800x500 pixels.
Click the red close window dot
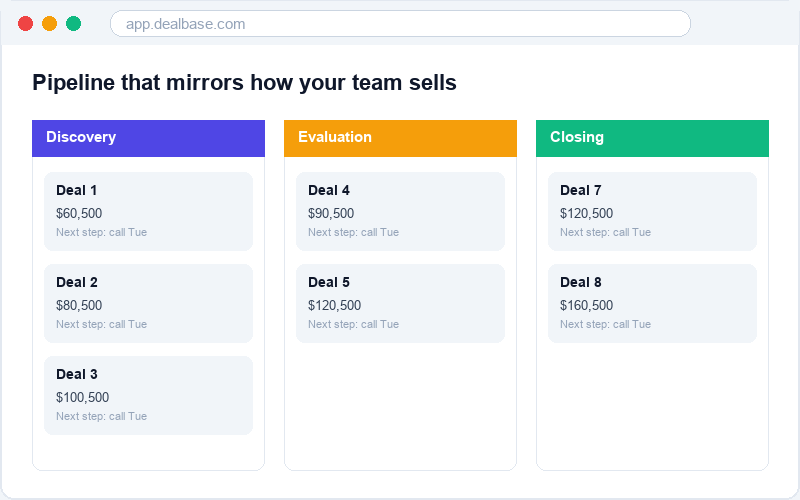[x=26, y=23]
